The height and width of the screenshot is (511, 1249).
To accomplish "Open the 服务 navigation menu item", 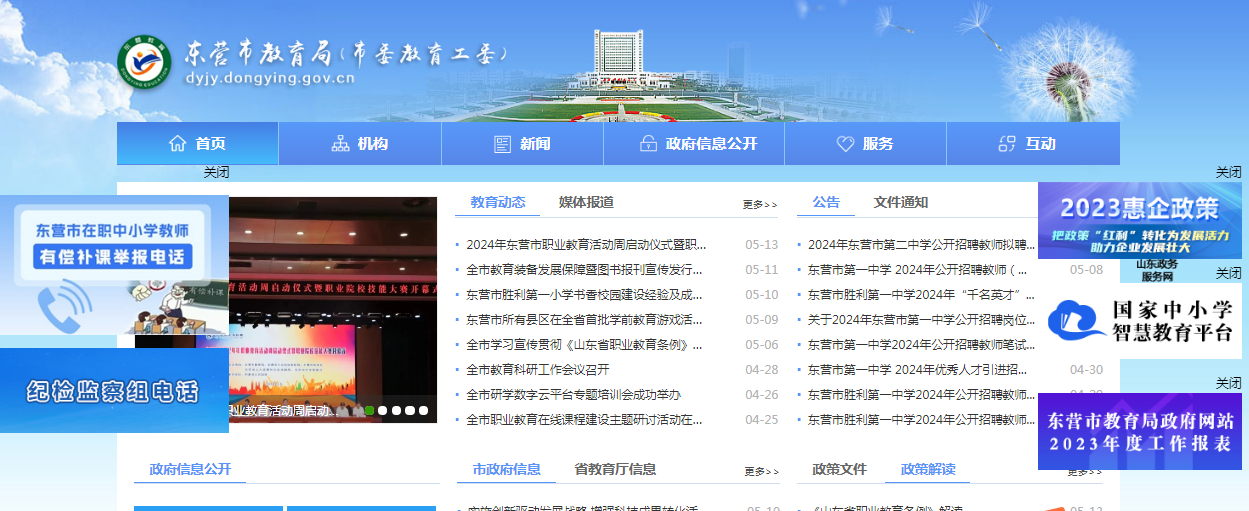I will coord(865,144).
